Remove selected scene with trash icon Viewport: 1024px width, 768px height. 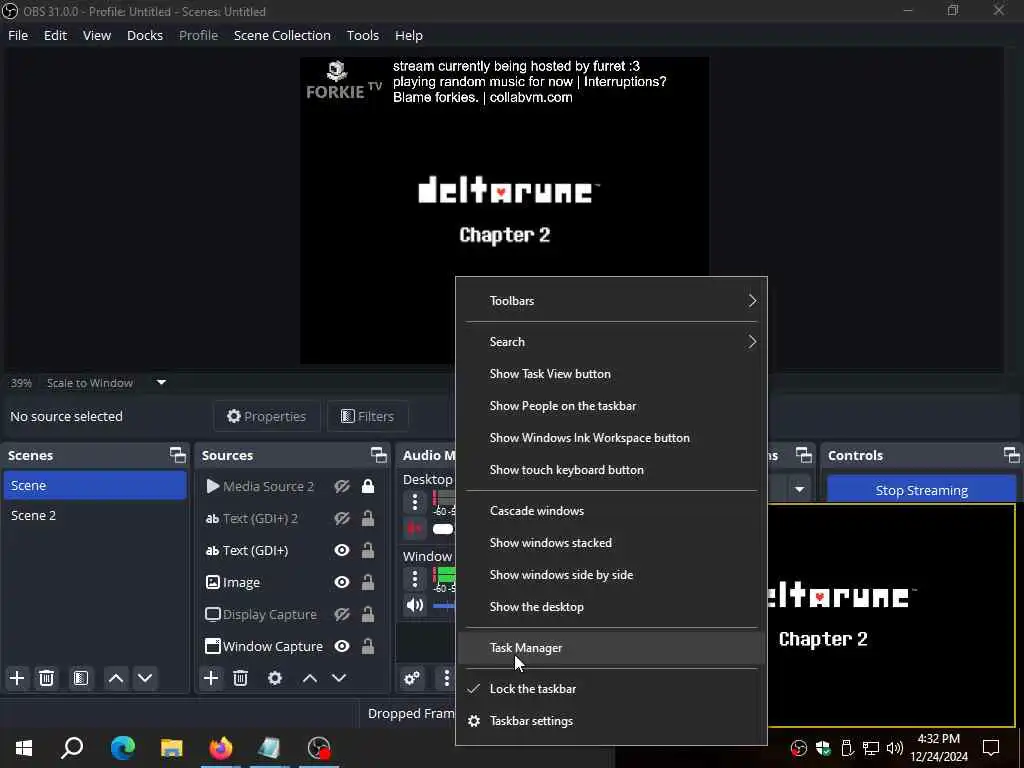tap(46, 678)
